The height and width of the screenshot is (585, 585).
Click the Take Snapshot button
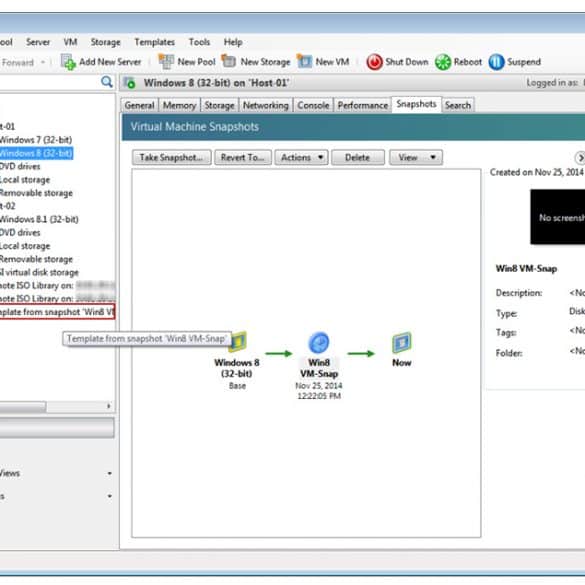[172, 157]
